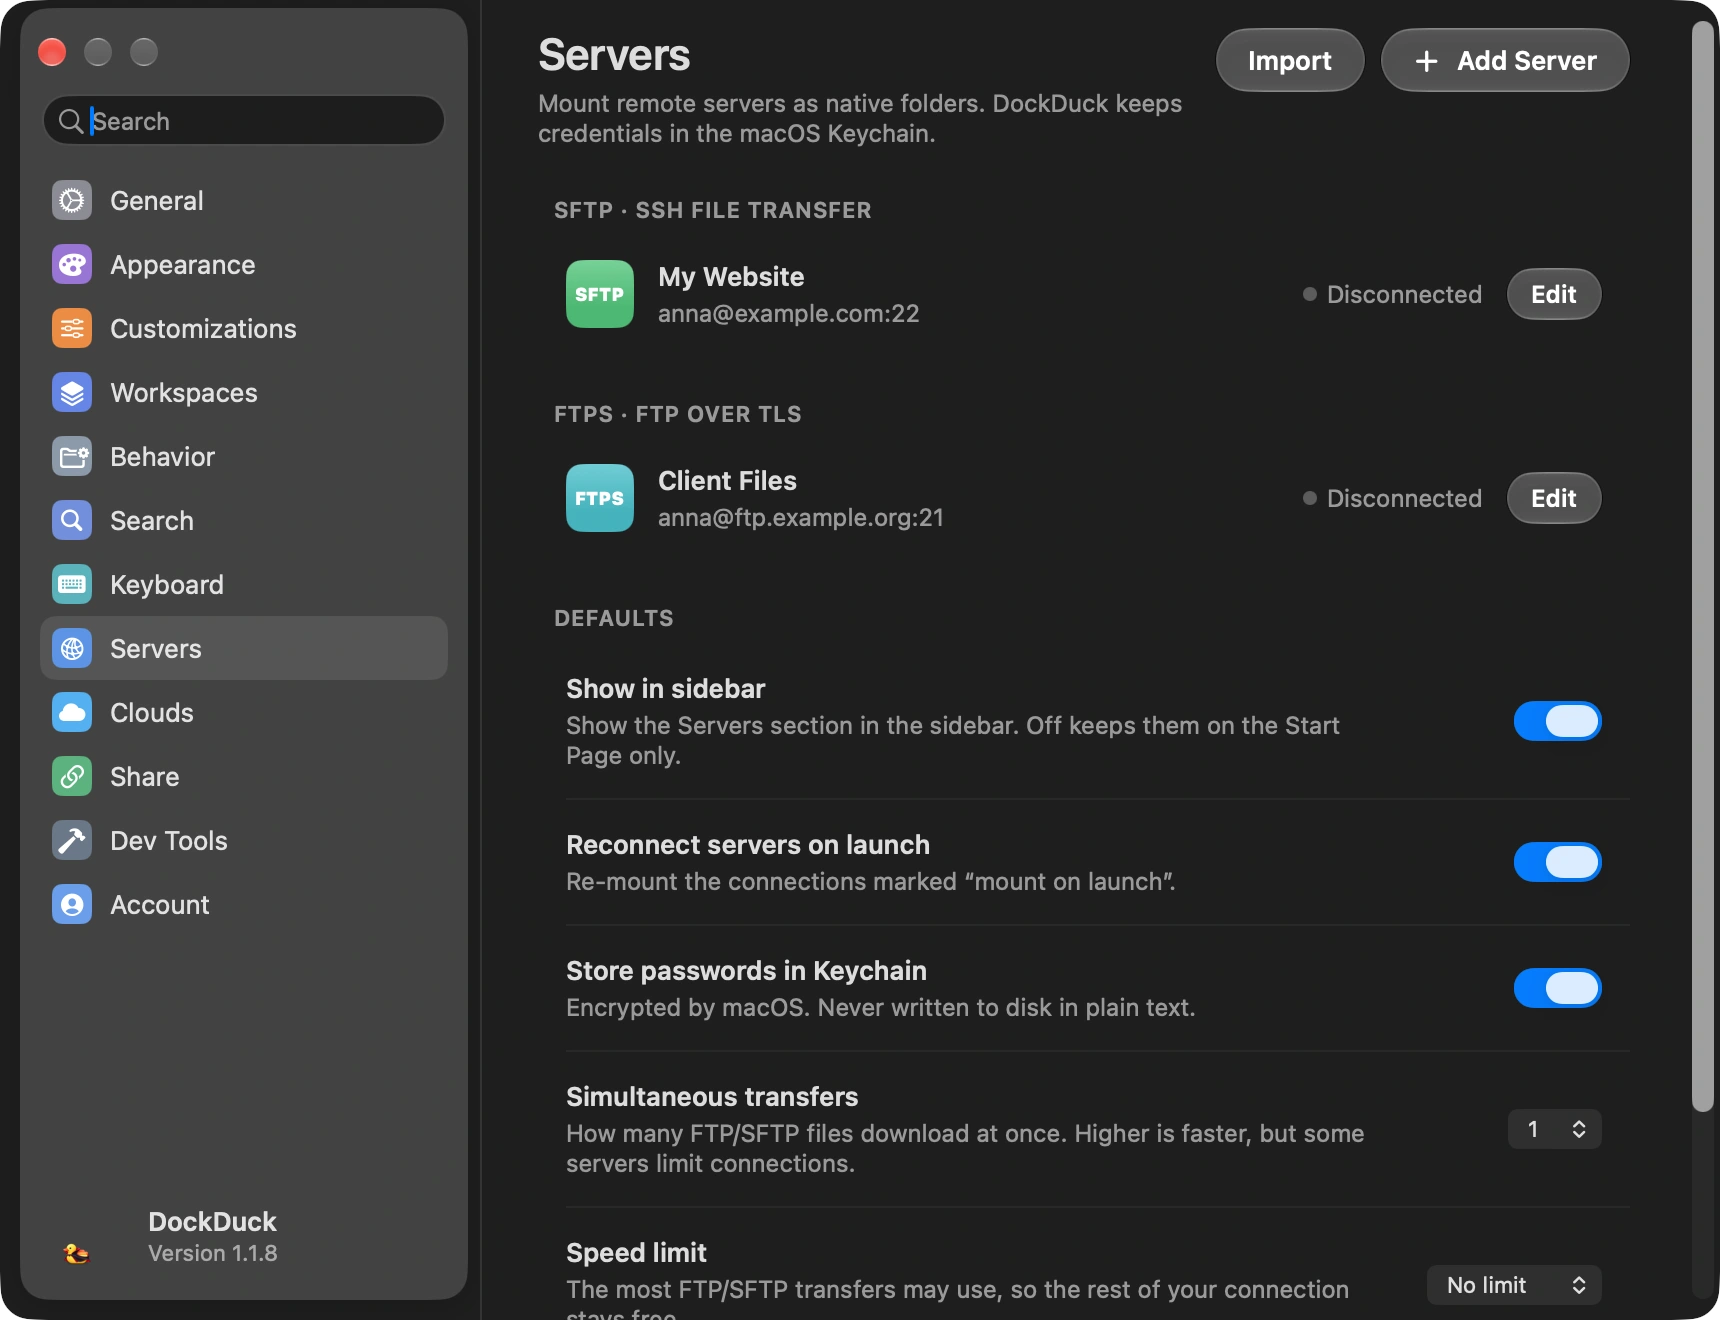Click the My Website server name
The width and height of the screenshot is (1720, 1320).
pyautogui.click(x=731, y=277)
